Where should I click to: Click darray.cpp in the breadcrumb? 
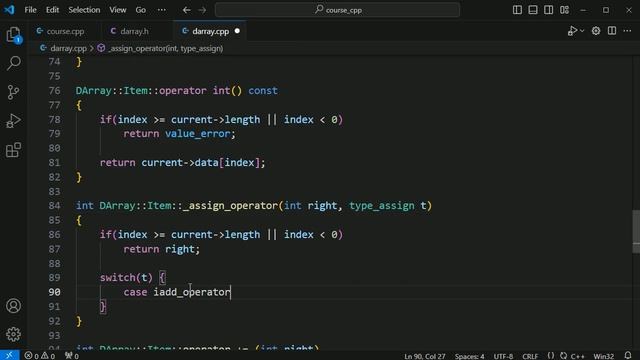coord(68,48)
